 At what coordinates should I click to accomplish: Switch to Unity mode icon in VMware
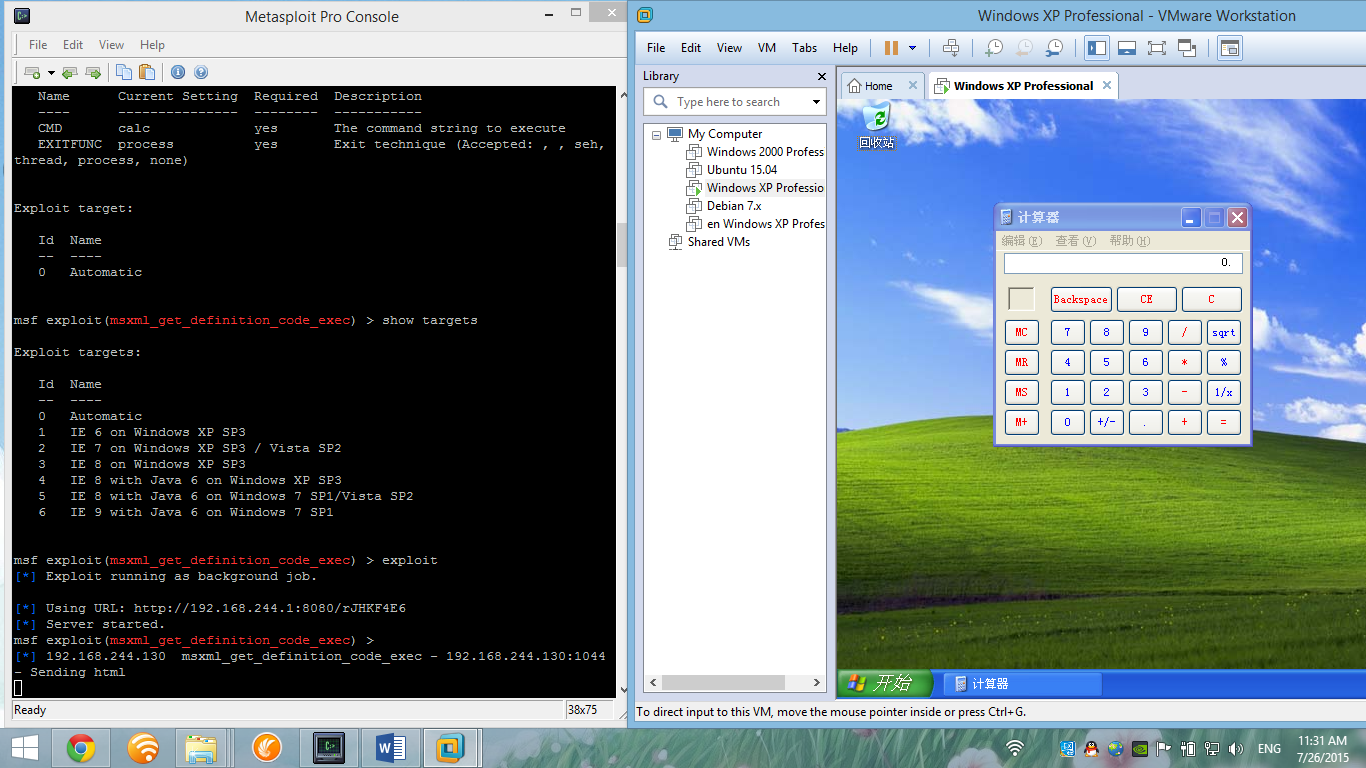point(1188,48)
